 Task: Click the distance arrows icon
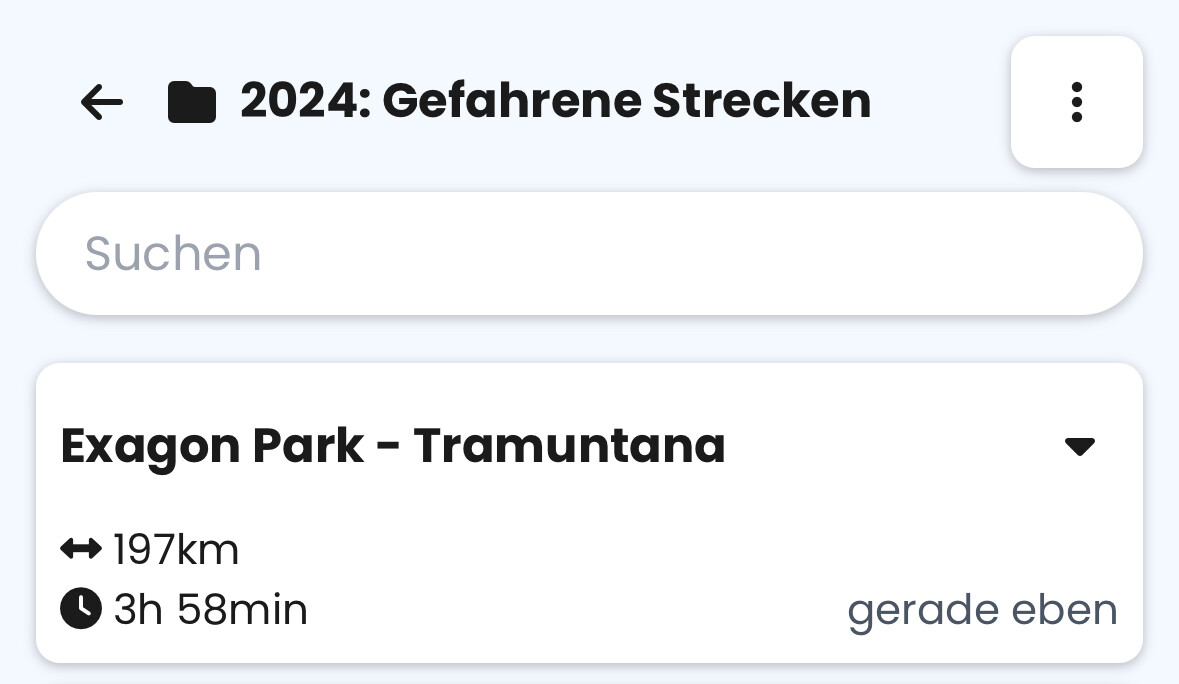[81, 549]
